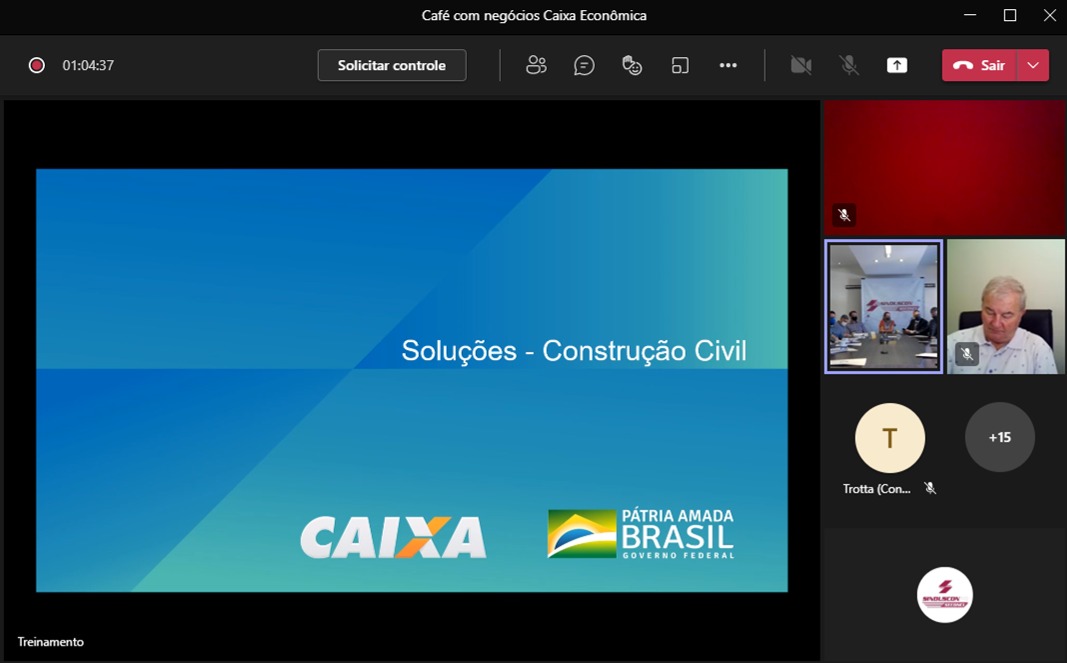Toggle the camera on
This screenshot has width=1067, height=663.
(x=801, y=65)
